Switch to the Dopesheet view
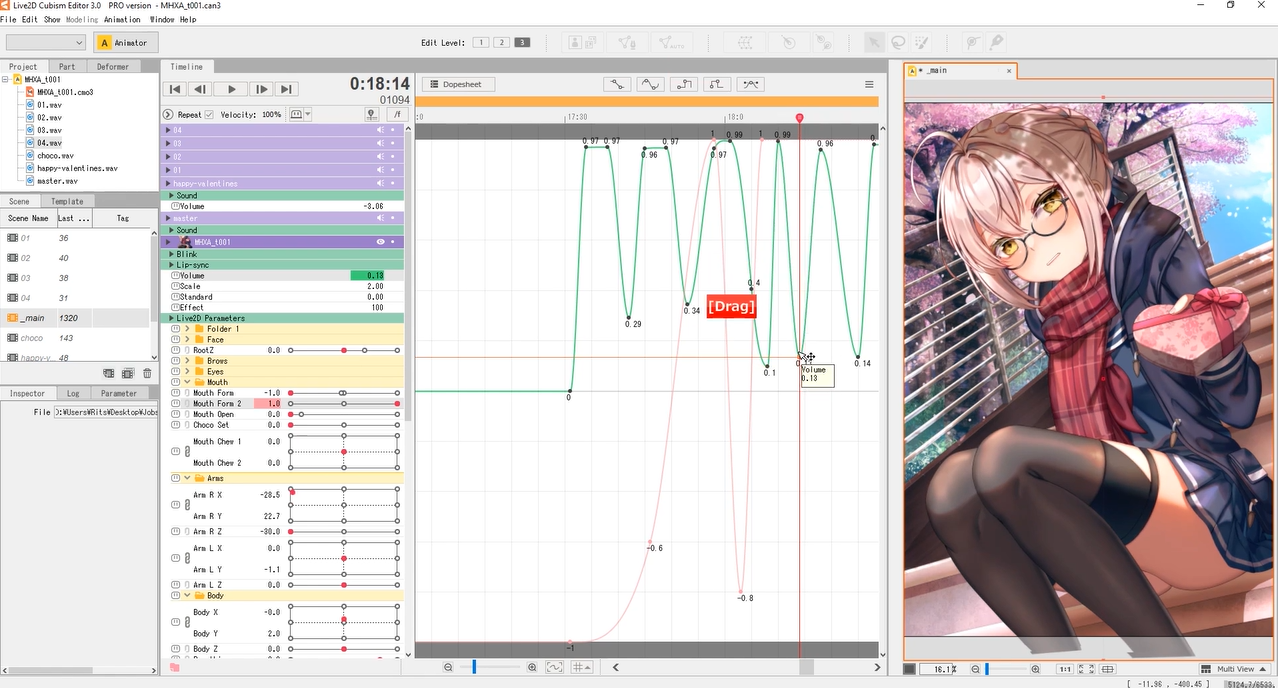 457,84
